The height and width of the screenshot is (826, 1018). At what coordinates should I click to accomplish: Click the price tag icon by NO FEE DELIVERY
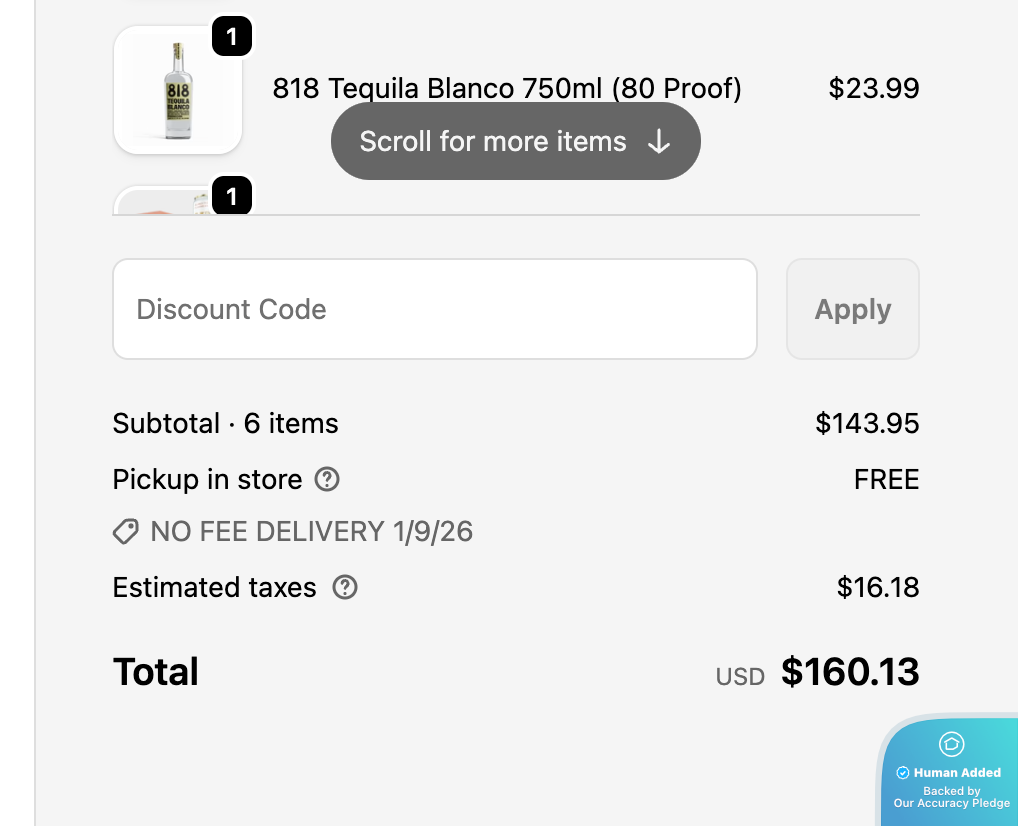(125, 532)
